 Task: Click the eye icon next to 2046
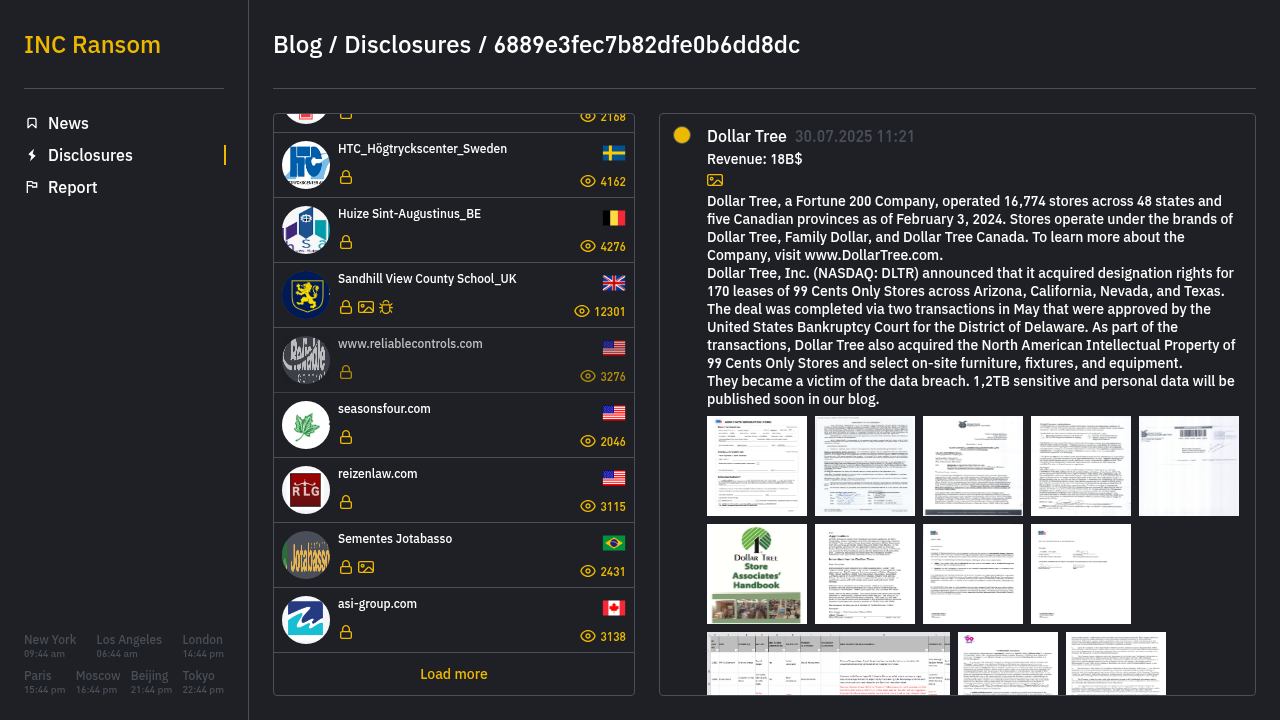click(588, 441)
